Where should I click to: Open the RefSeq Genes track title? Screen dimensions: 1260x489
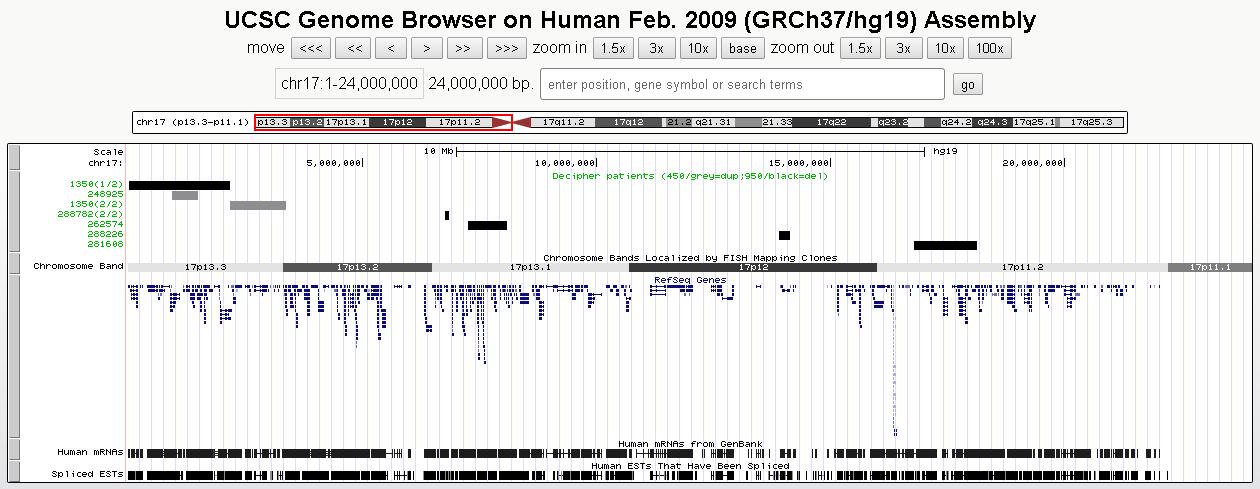point(689,280)
